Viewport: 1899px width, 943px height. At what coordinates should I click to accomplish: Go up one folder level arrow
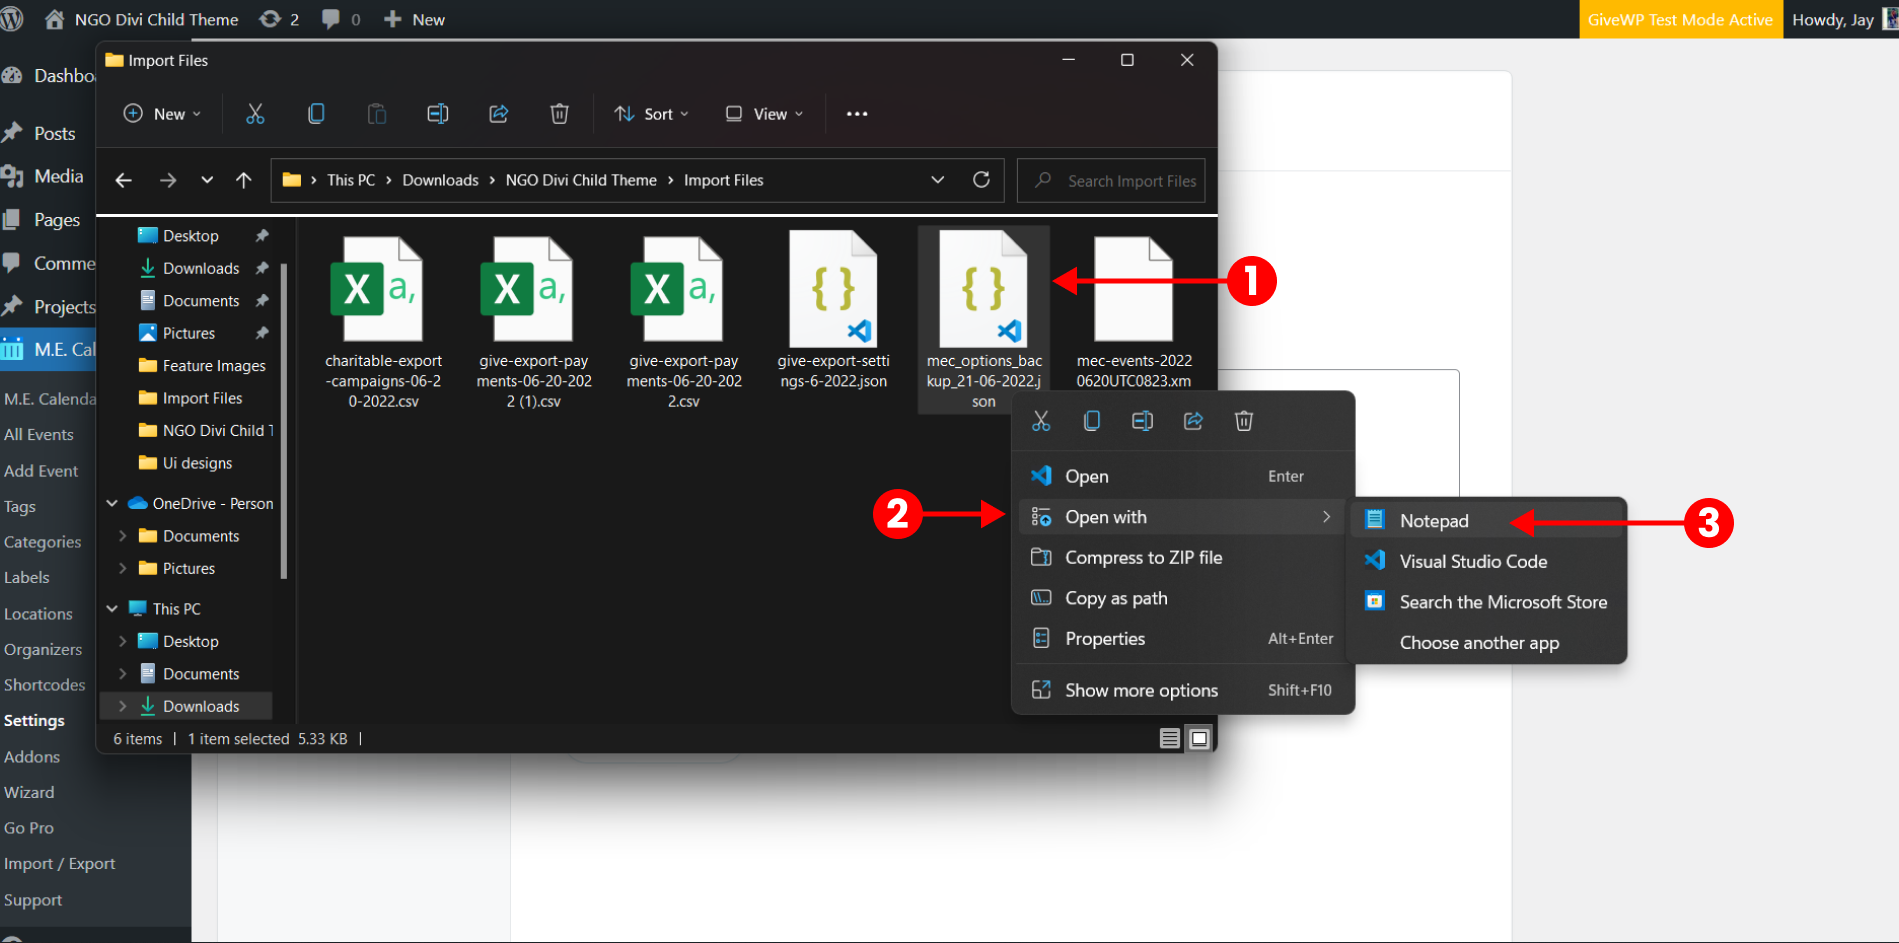point(244,180)
